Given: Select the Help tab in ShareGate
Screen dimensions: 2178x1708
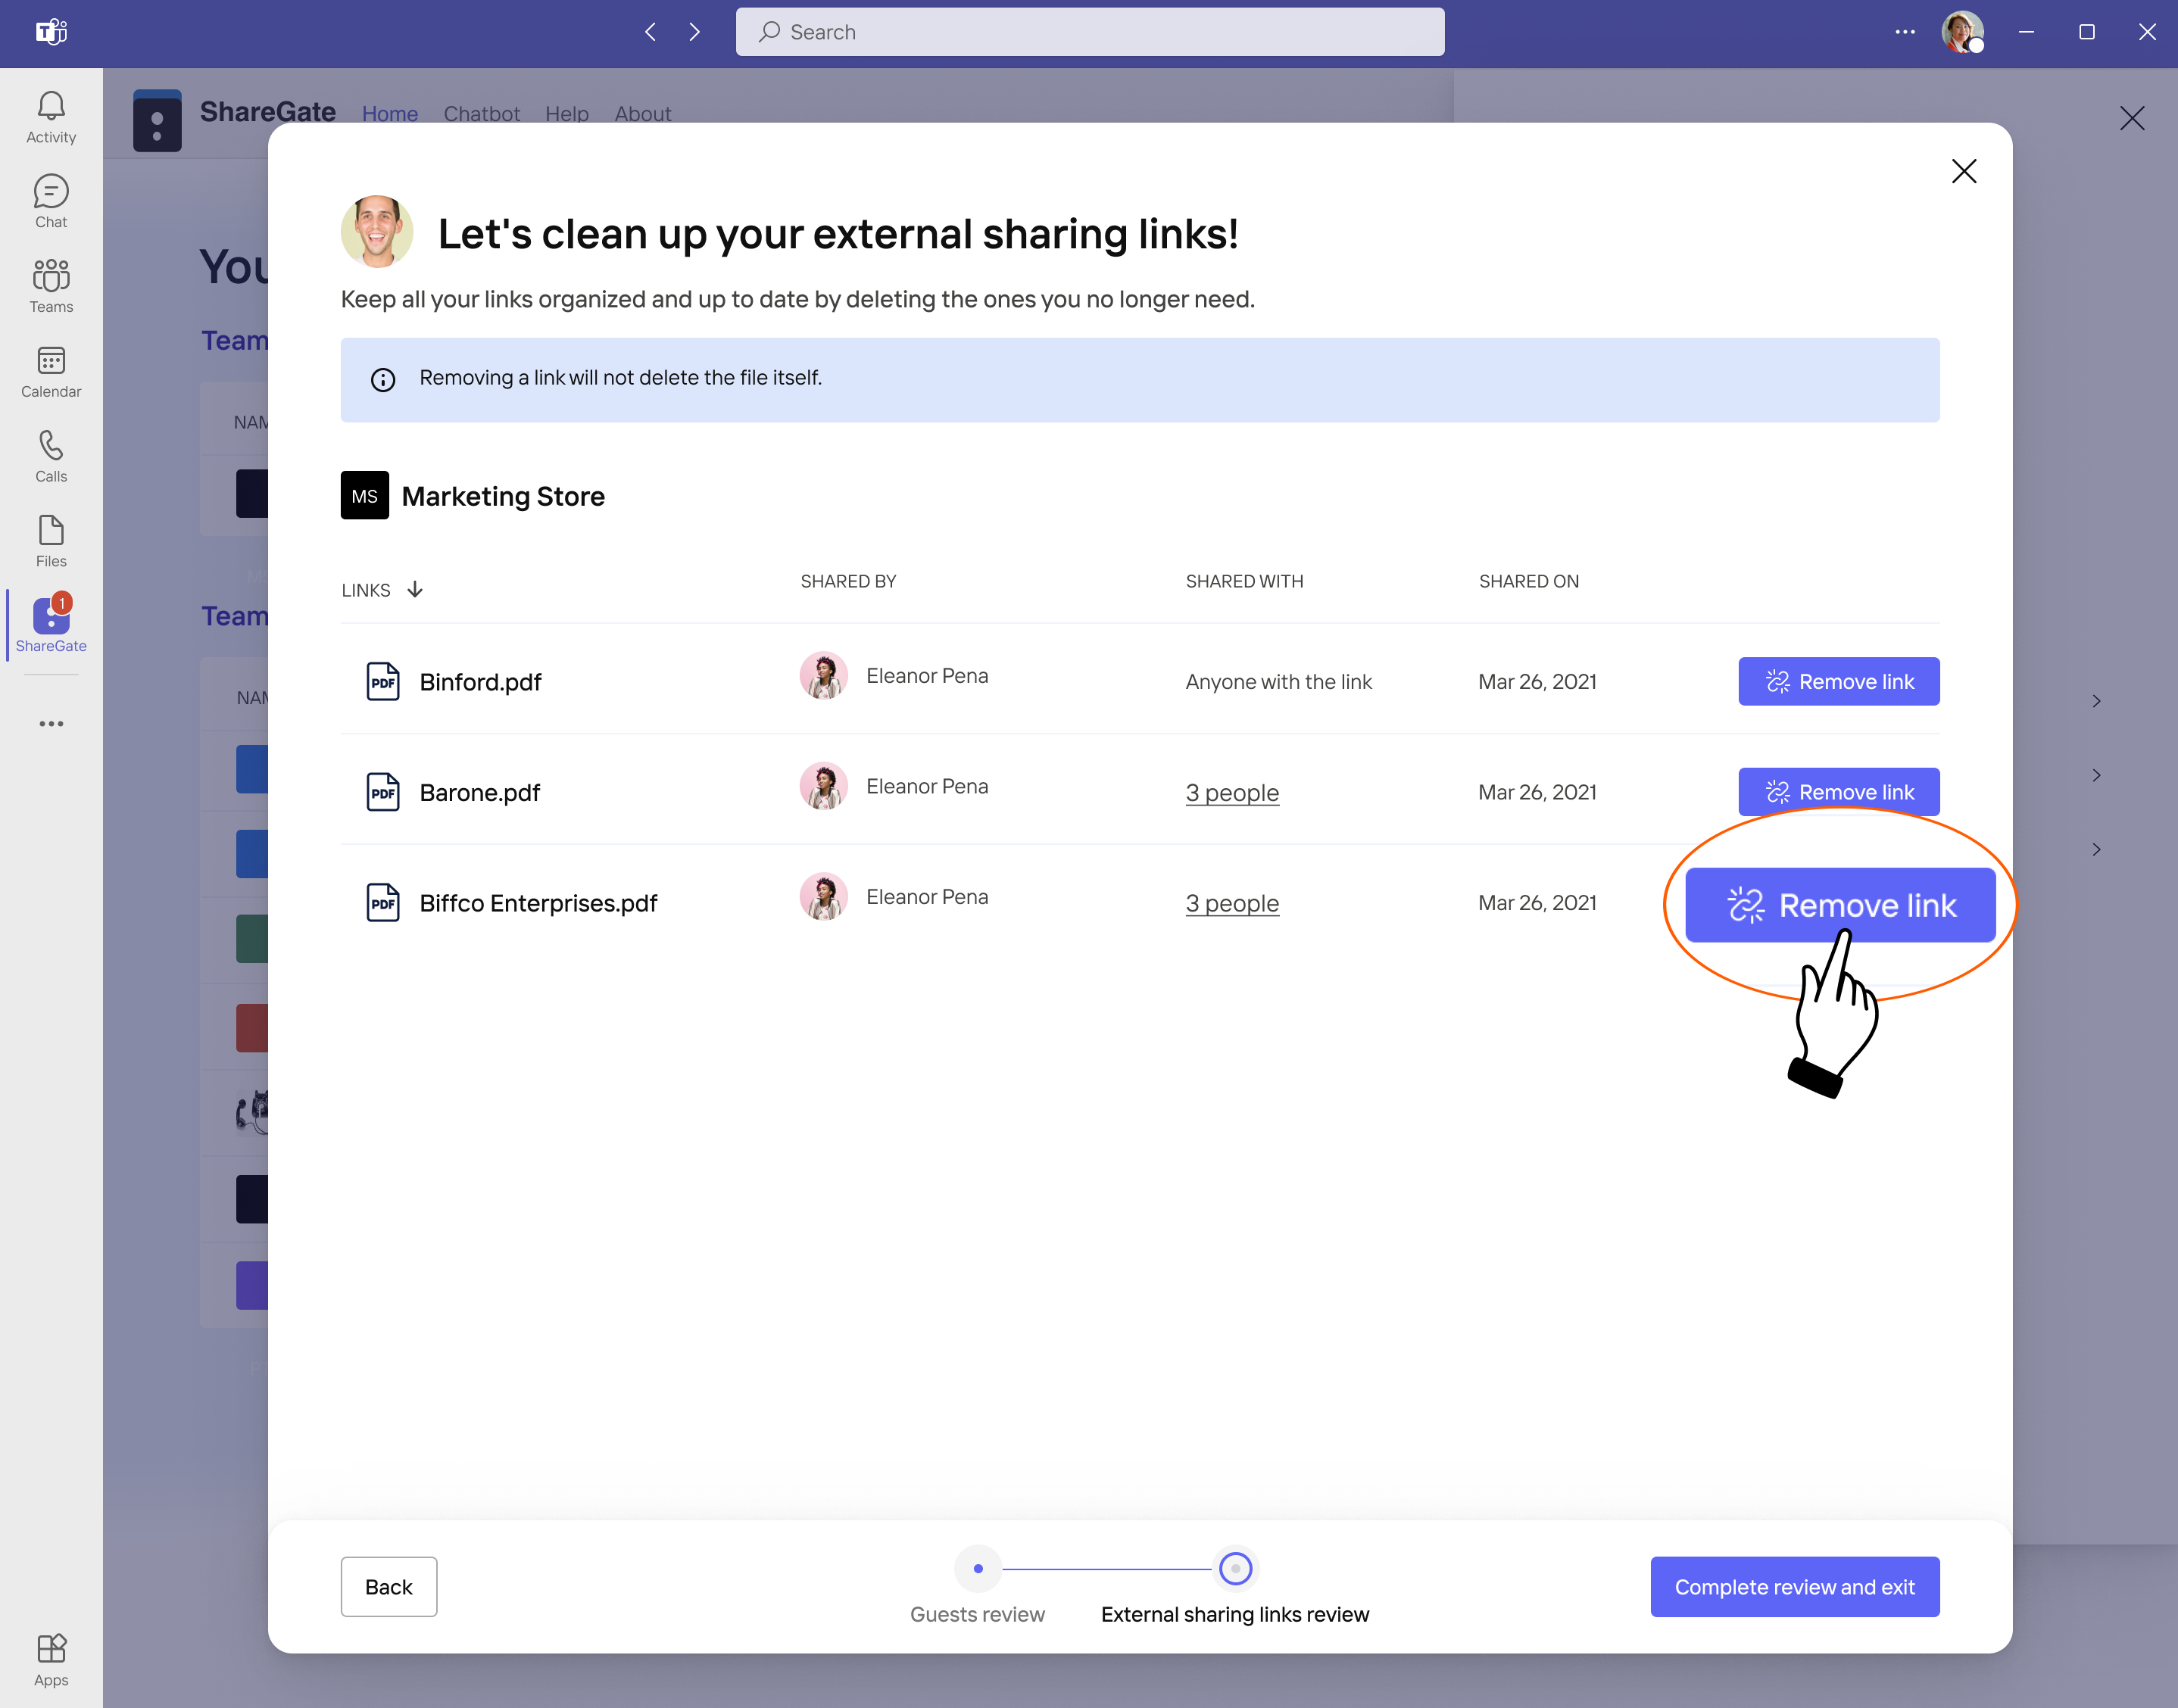Looking at the screenshot, I should pos(566,113).
